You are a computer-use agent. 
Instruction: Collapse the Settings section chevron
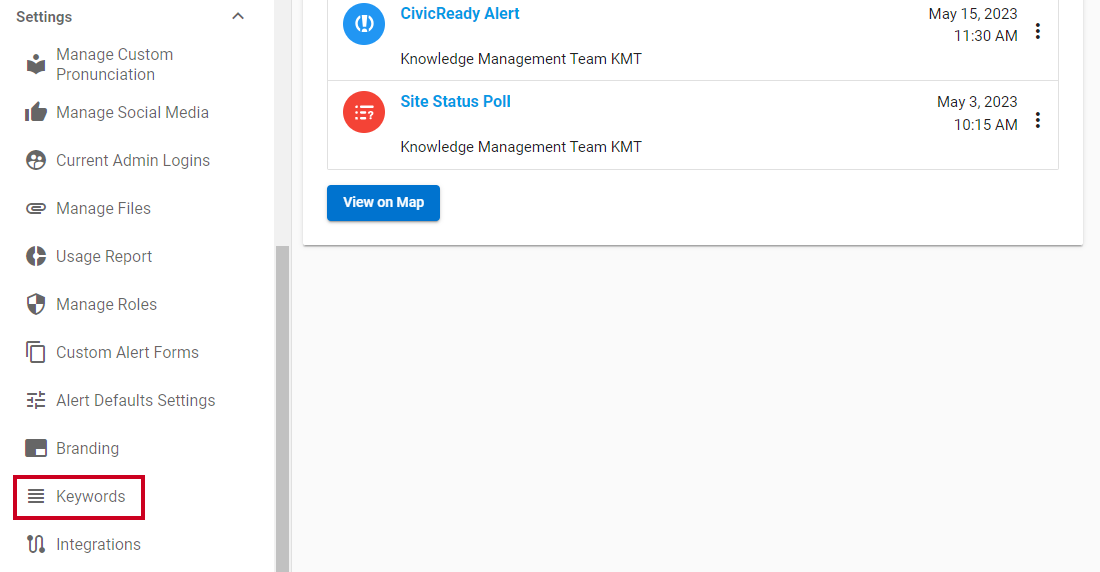(238, 16)
